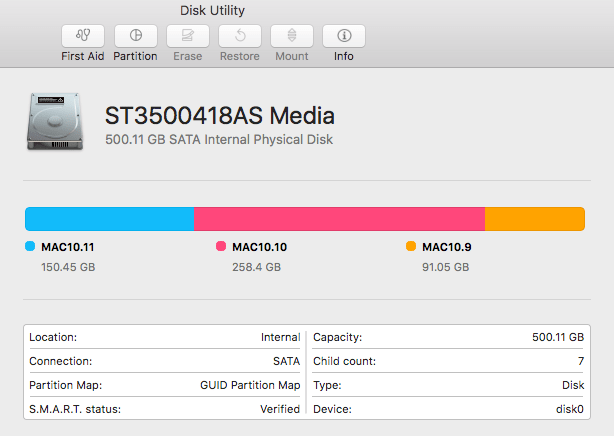Select the pink MAC10.10 bar segment
The height and width of the screenshot is (436, 614).
(340, 219)
